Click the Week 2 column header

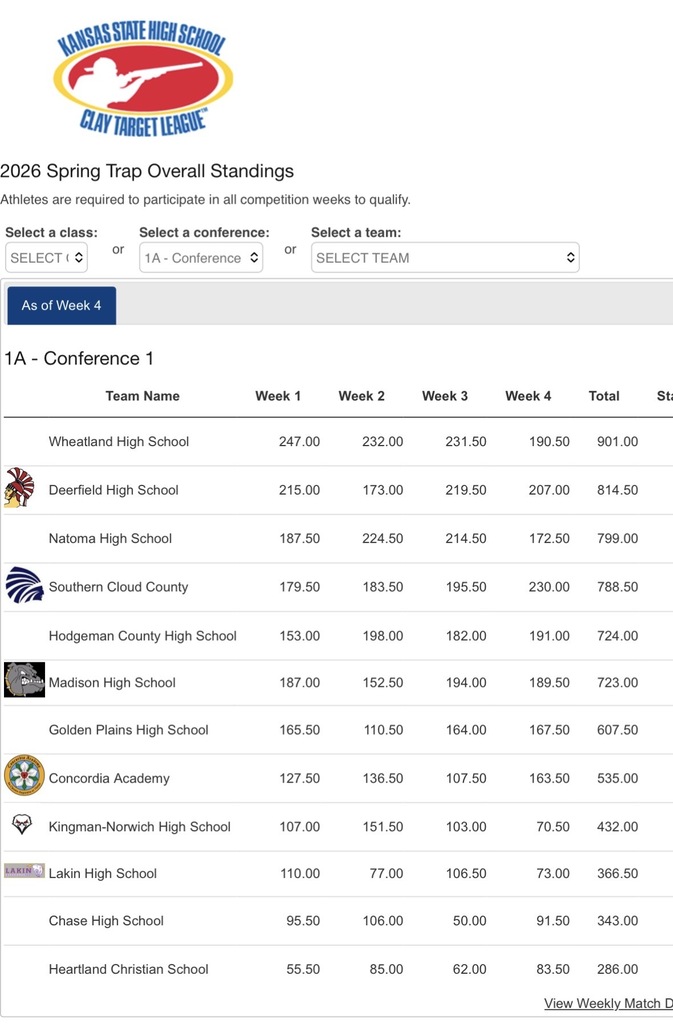tap(362, 396)
